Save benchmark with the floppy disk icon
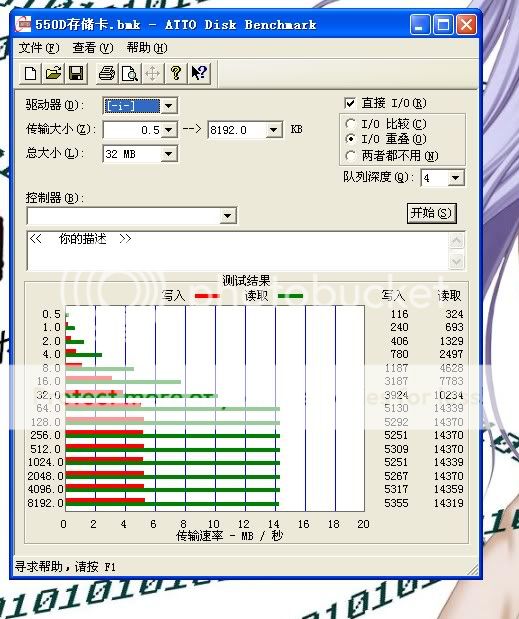 [x=76, y=73]
